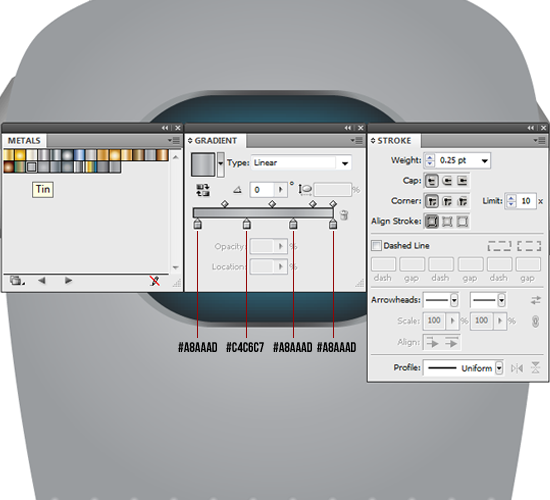The height and width of the screenshot is (500, 550).
Task: Open the gradient angle preset arrow
Action: click(281, 190)
